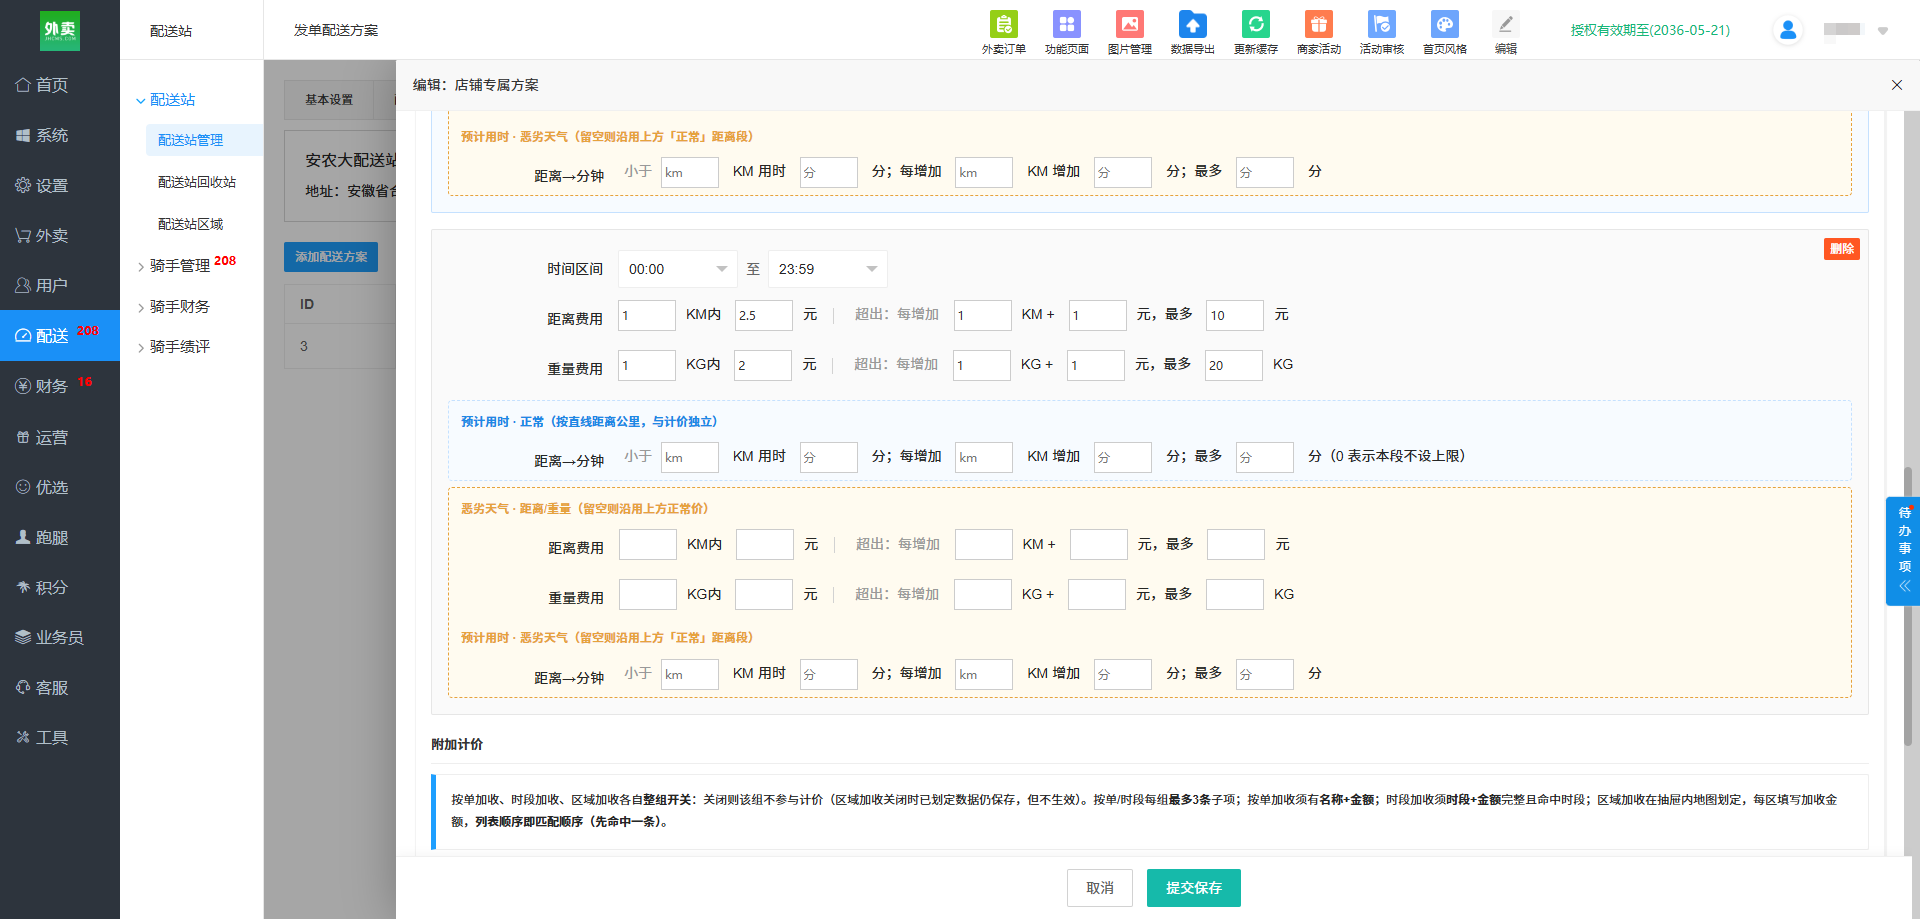Open 用户 in sidebar
Viewport: 1920px width, 919px height.
[60, 285]
